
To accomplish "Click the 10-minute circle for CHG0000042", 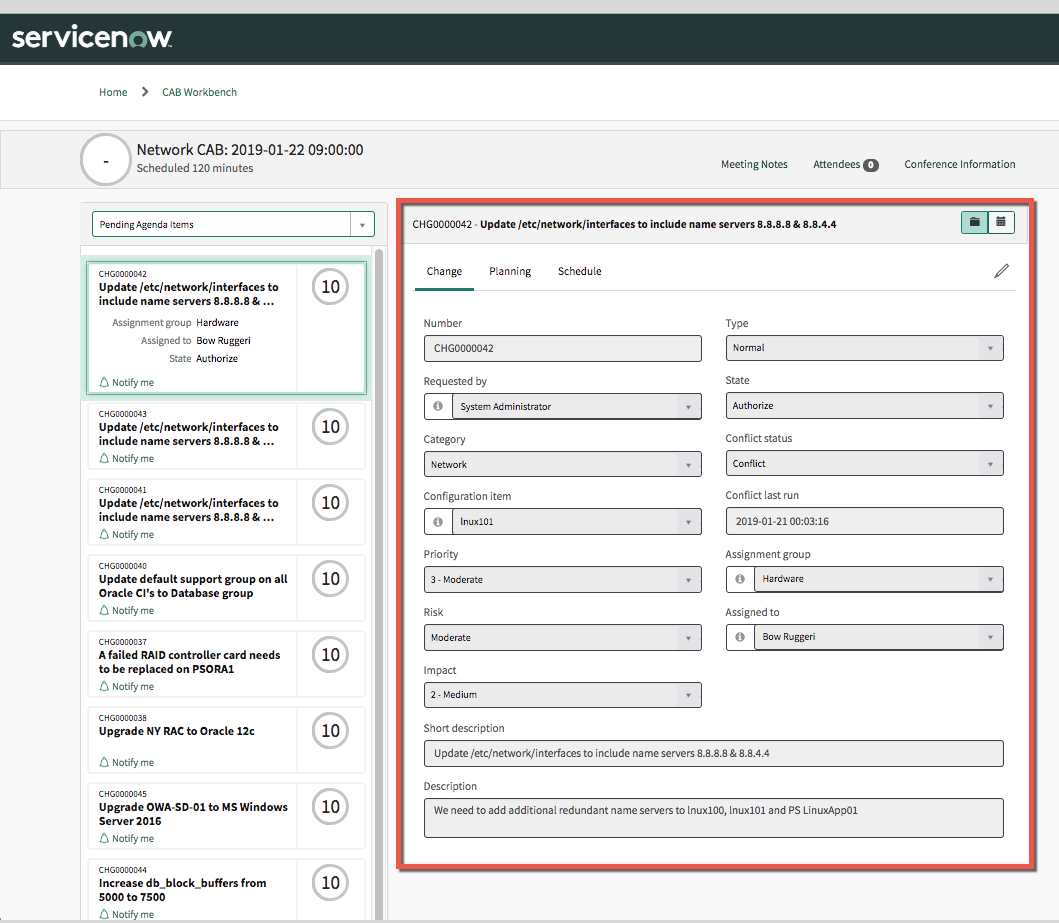I will pos(330,287).
